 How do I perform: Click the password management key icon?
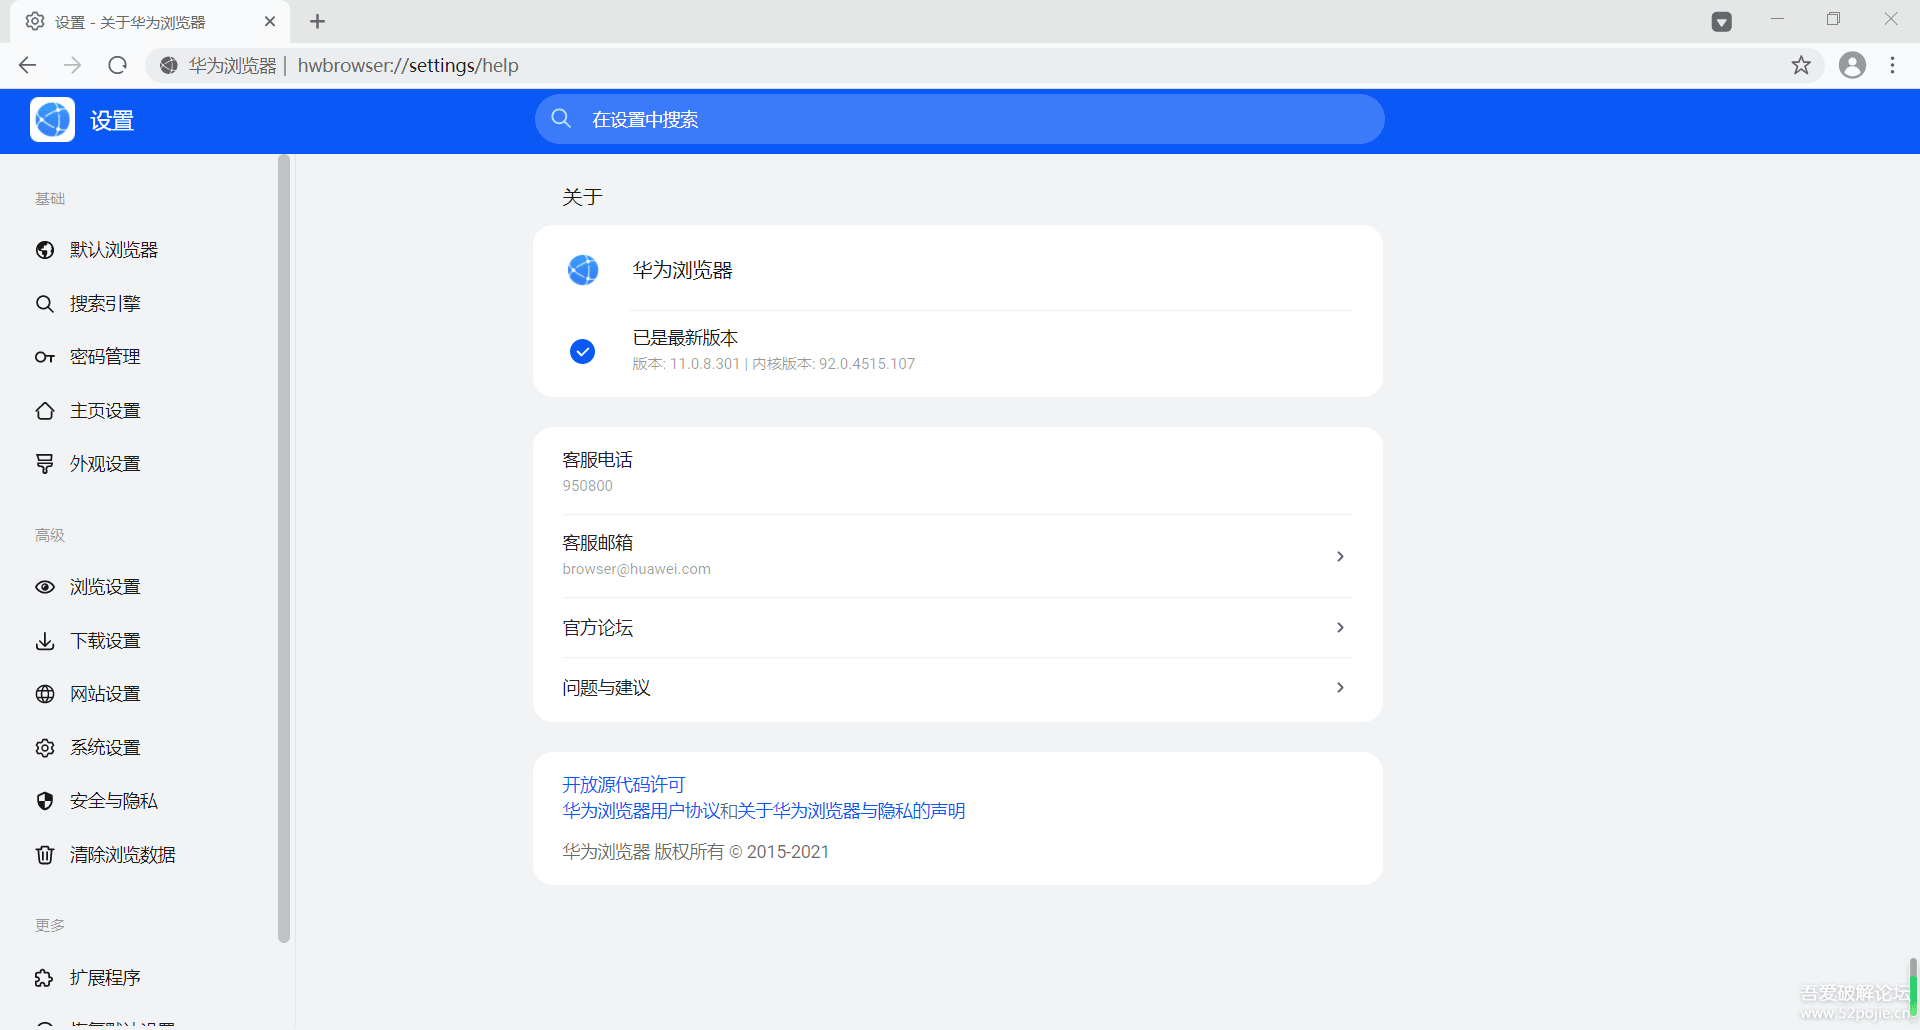tap(45, 357)
